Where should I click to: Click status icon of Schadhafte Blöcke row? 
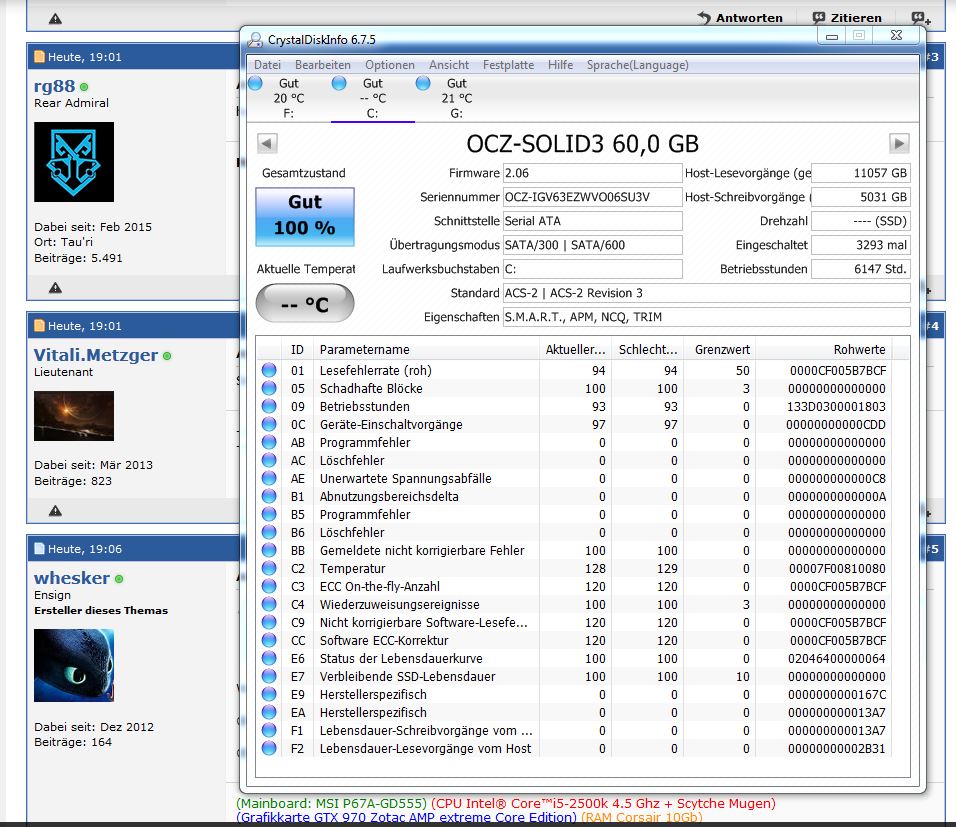269,388
